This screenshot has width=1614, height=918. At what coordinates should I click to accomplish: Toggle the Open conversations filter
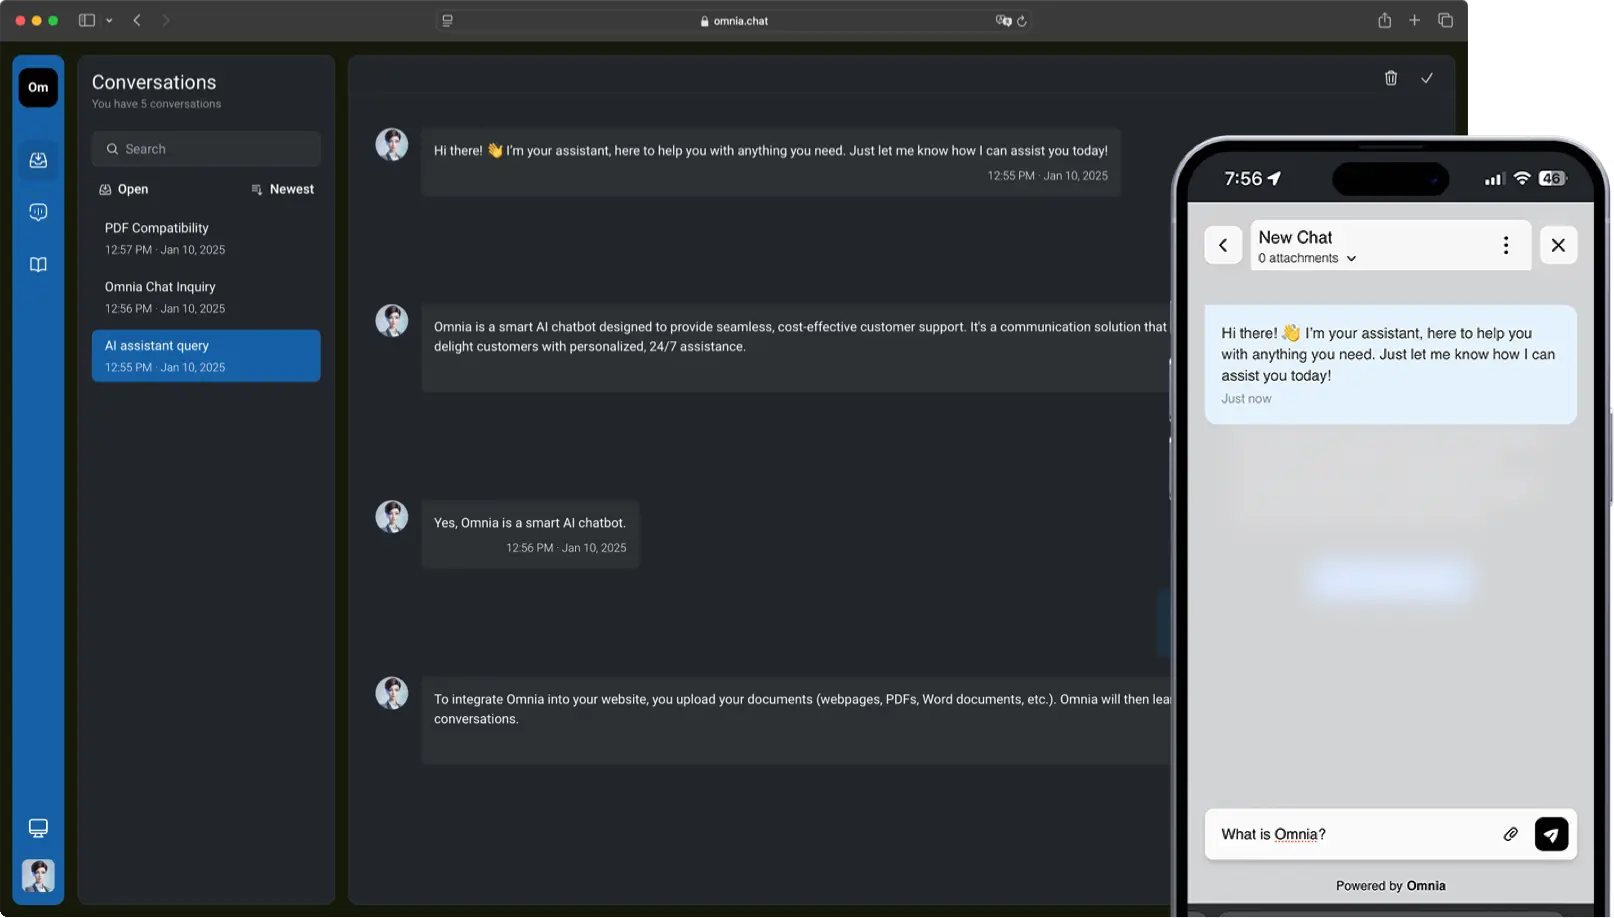[124, 189]
